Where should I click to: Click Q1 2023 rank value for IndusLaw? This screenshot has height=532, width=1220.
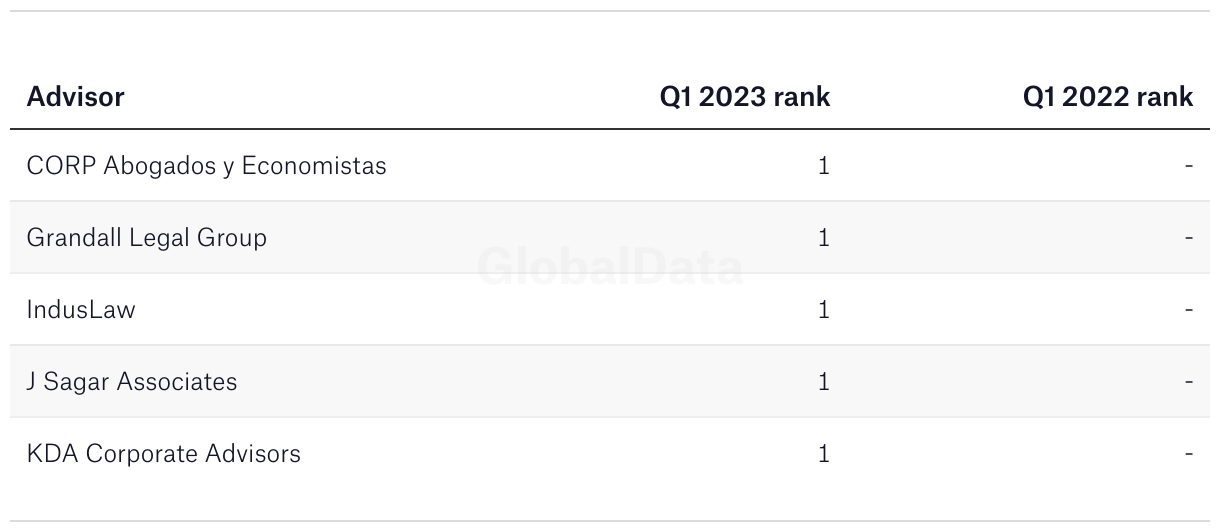823,310
